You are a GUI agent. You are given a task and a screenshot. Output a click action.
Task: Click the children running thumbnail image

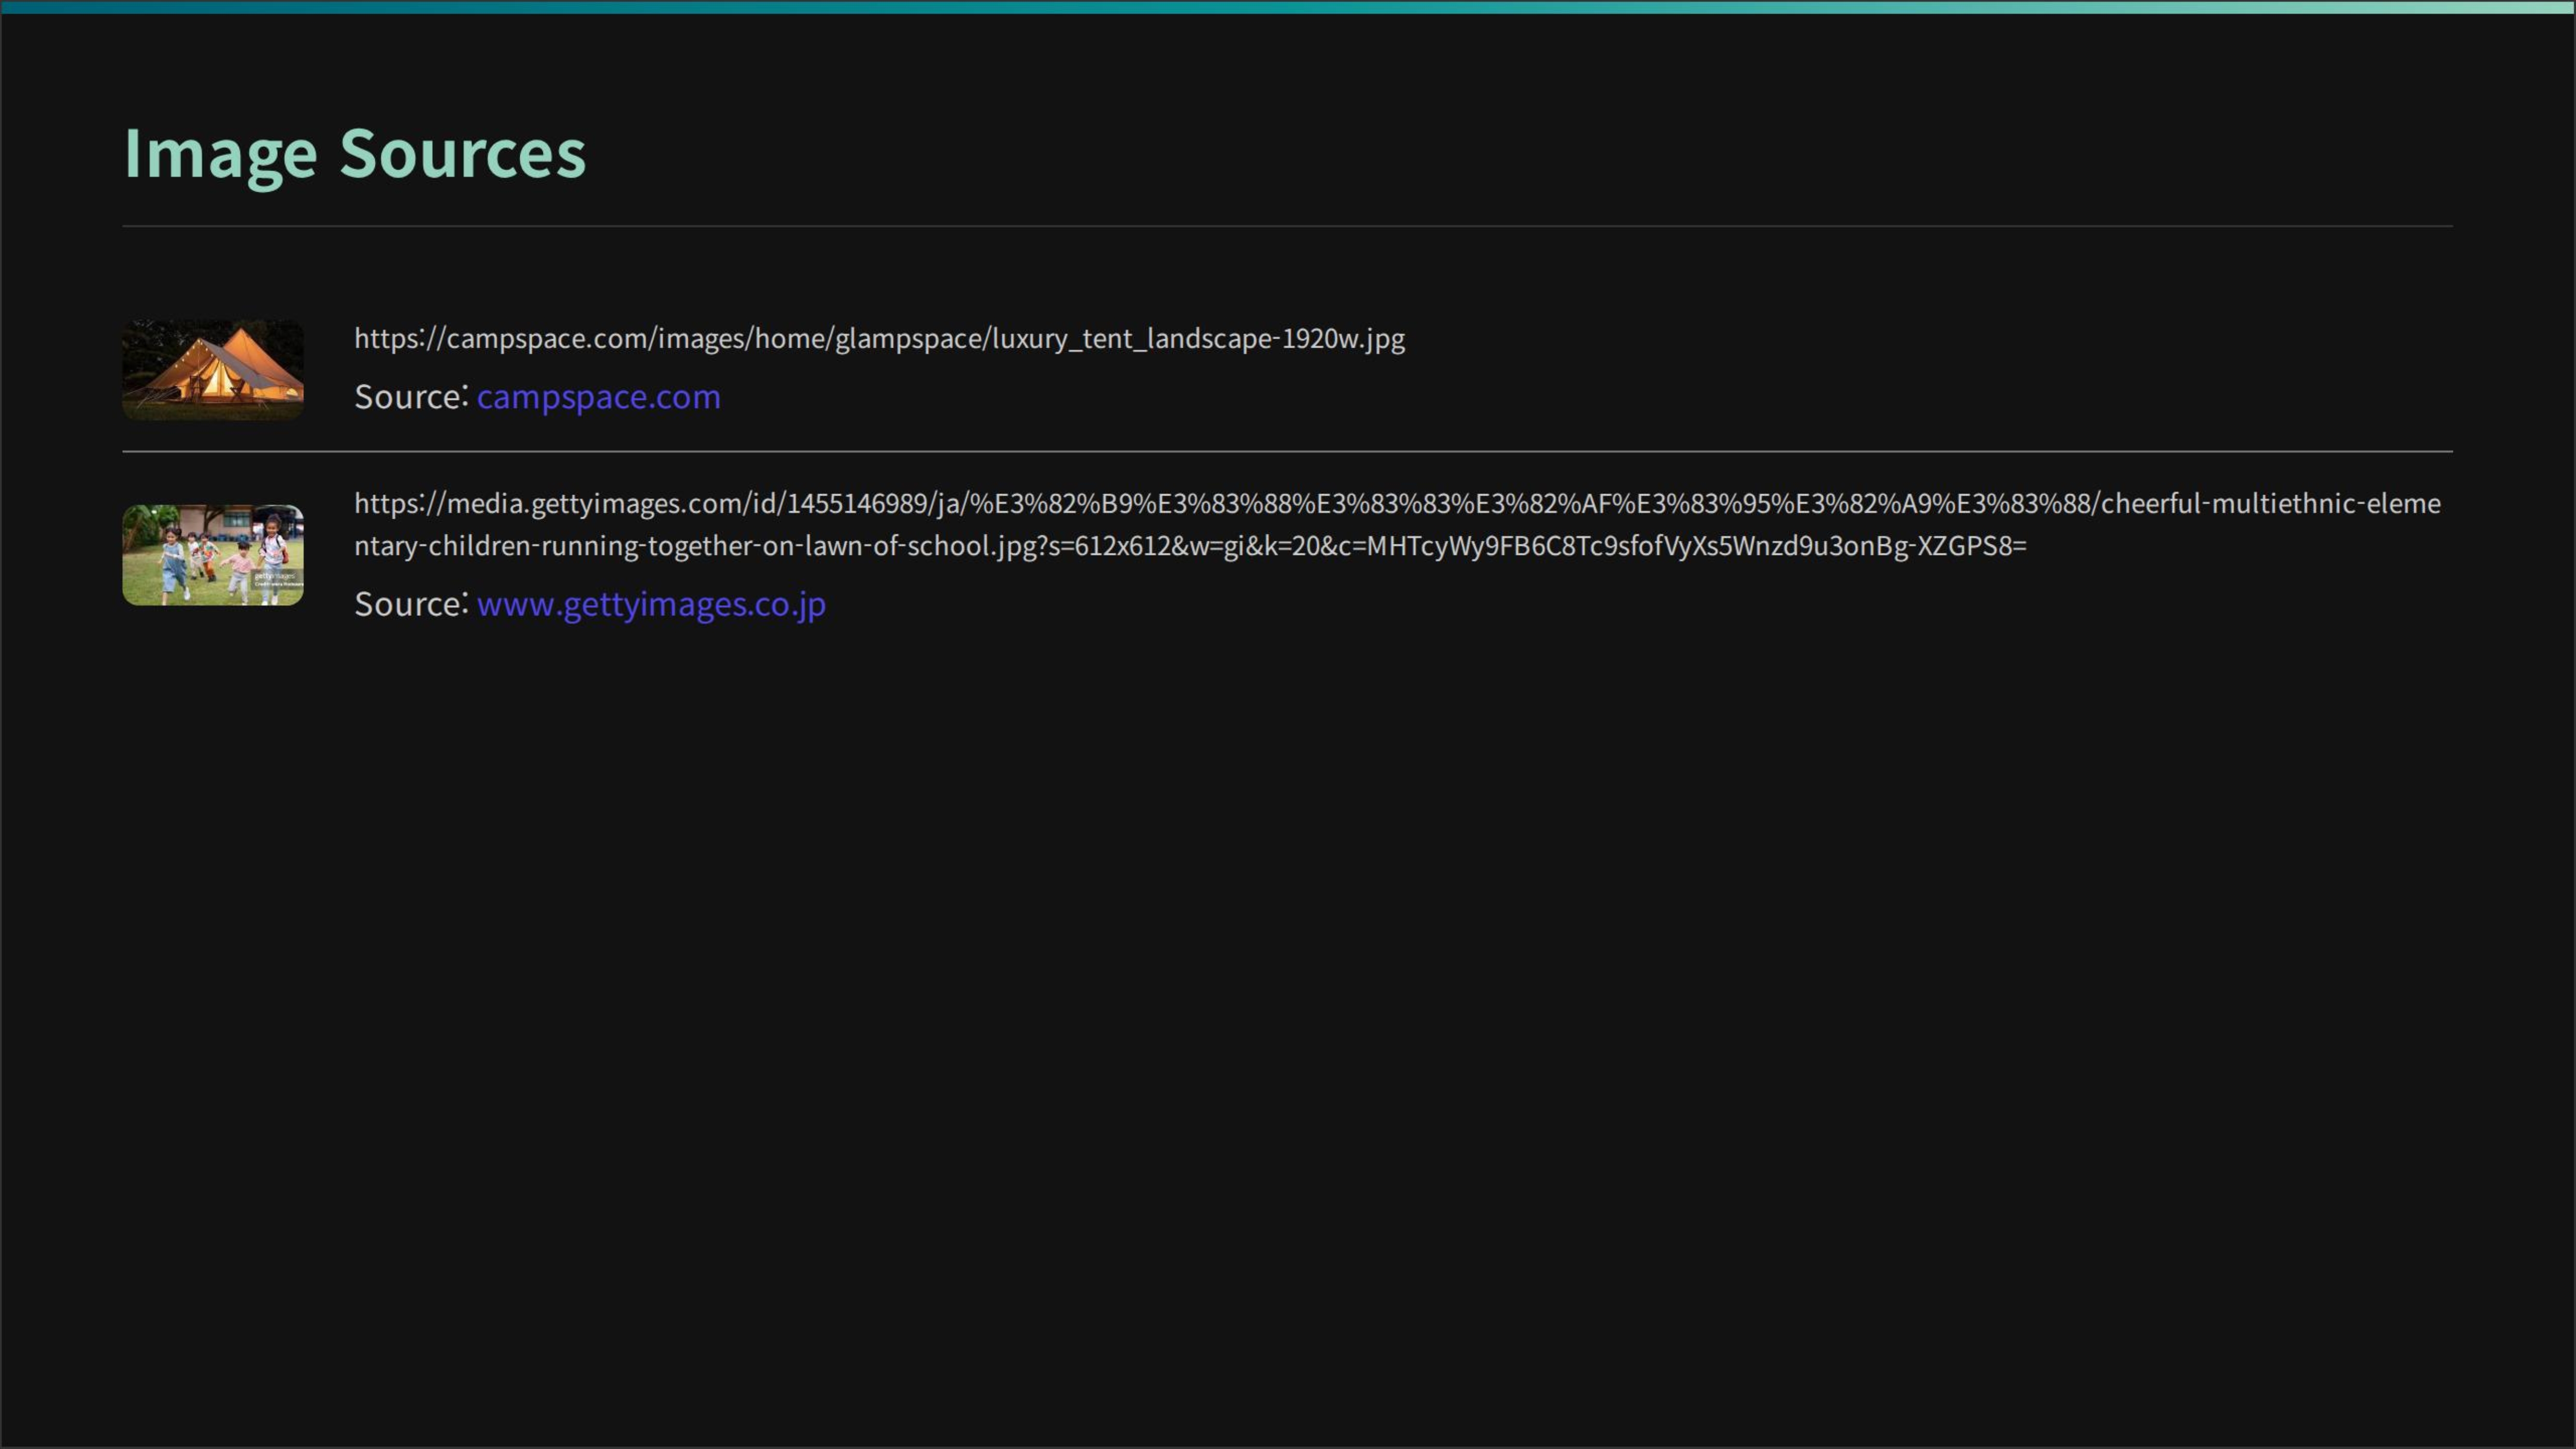click(x=212, y=555)
